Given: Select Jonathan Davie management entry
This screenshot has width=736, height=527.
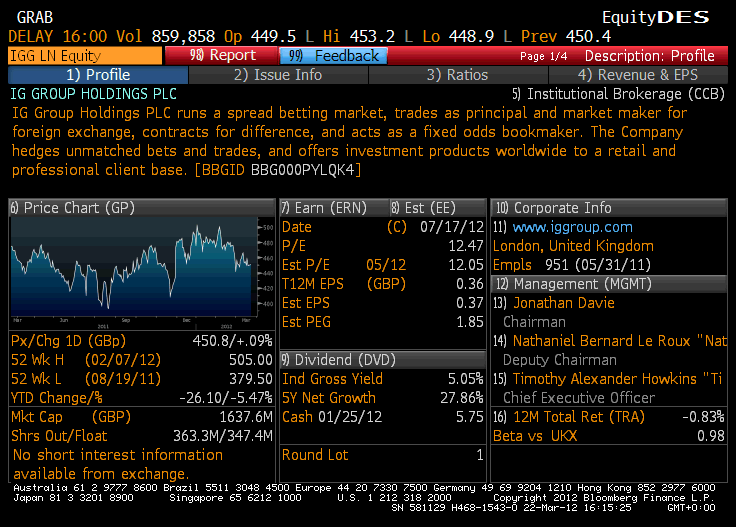Looking at the screenshot, I should coord(564,303).
